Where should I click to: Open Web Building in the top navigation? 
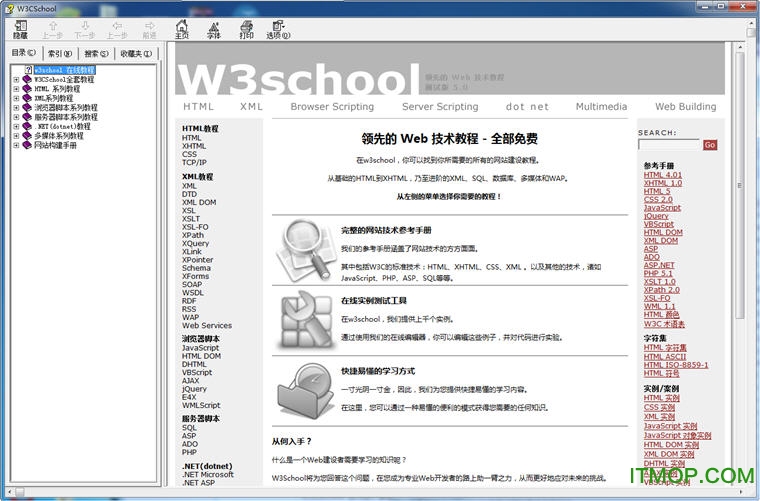[x=685, y=107]
